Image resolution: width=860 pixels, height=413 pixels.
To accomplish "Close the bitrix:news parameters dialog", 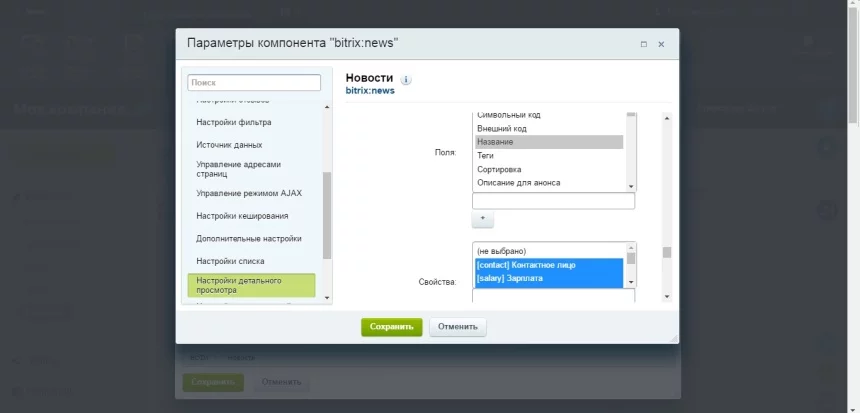I will (x=661, y=44).
